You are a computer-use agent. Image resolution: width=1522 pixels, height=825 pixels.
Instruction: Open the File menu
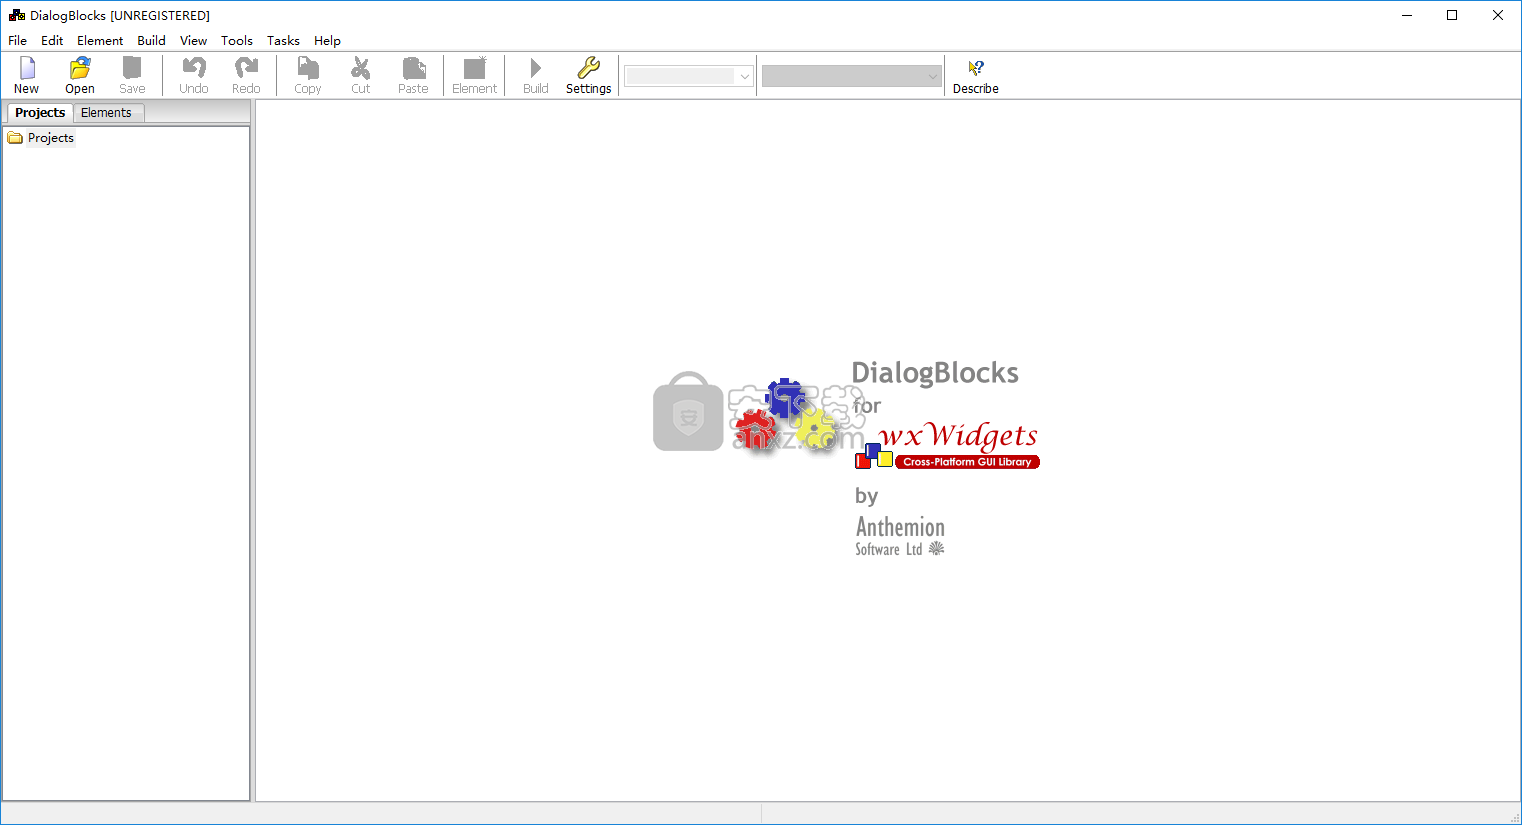click(18, 40)
